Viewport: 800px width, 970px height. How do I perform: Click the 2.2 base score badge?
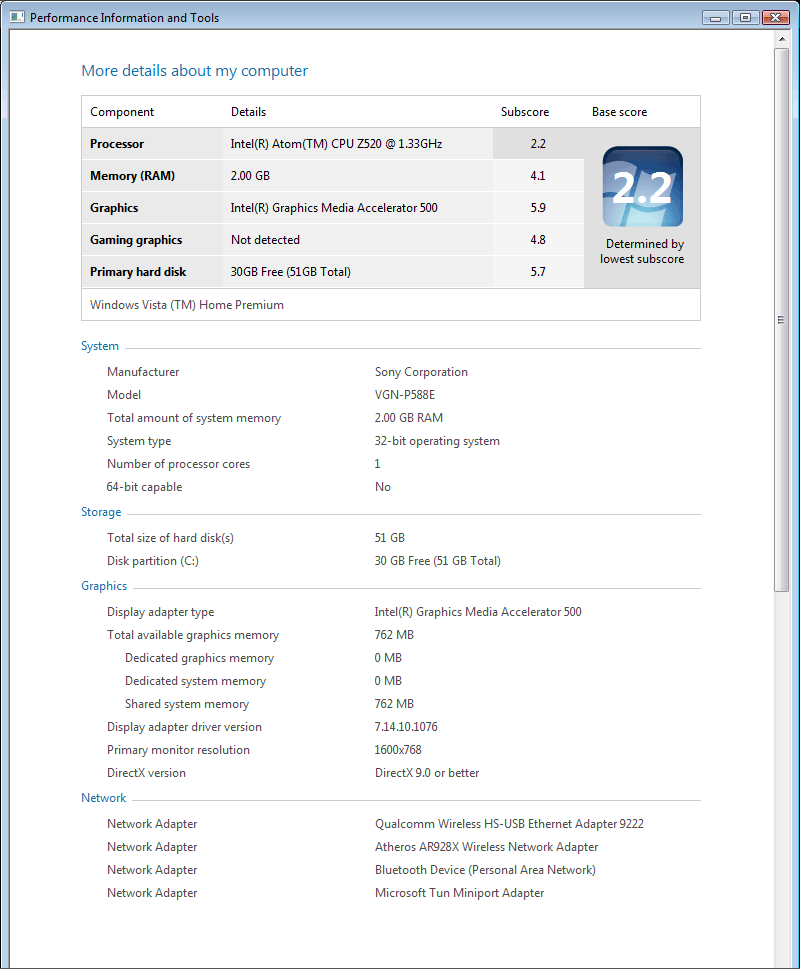(x=642, y=186)
